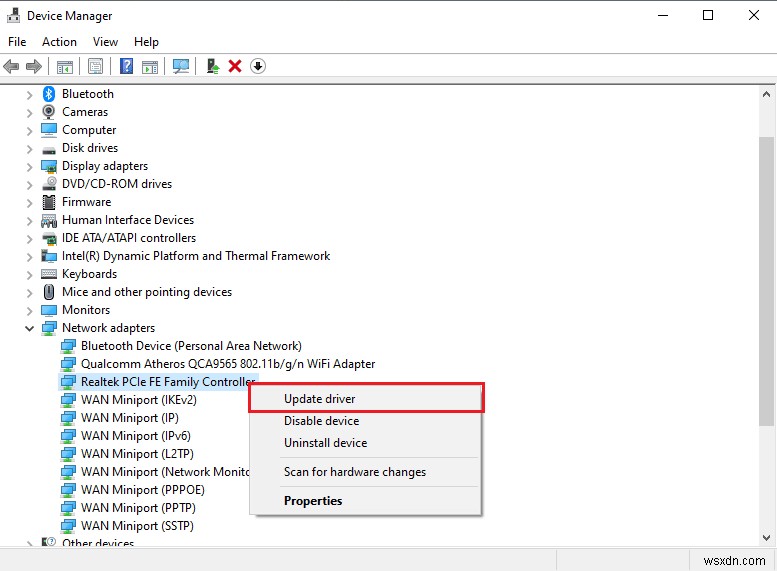The width and height of the screenshot is (777, 571).
Task: Click the blue Help question mark icon
Action: [x=127, y=66]
